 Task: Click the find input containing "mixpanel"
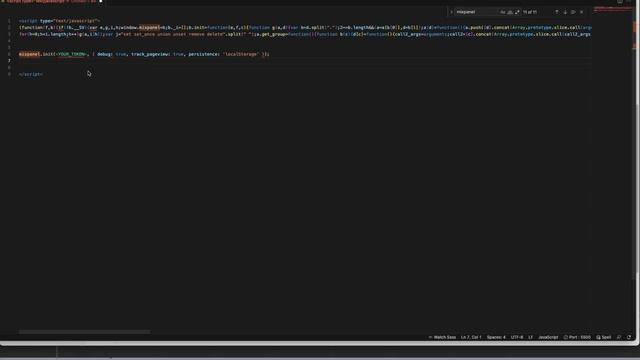[476, 12]
